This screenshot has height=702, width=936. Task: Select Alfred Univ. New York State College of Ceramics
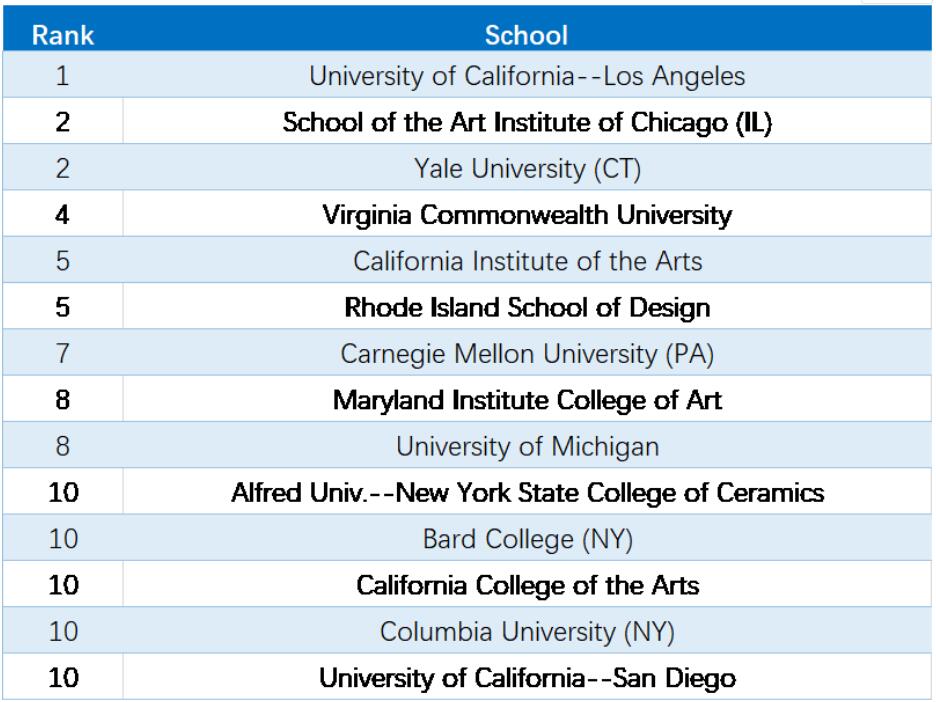point(526,492)
